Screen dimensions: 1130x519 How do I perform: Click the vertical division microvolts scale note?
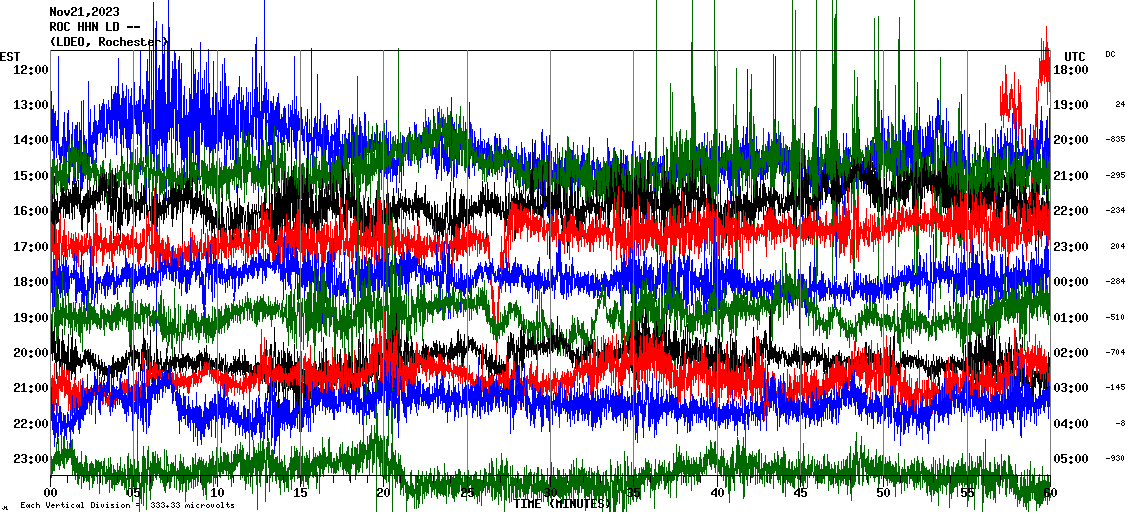(x=127, y=505)
